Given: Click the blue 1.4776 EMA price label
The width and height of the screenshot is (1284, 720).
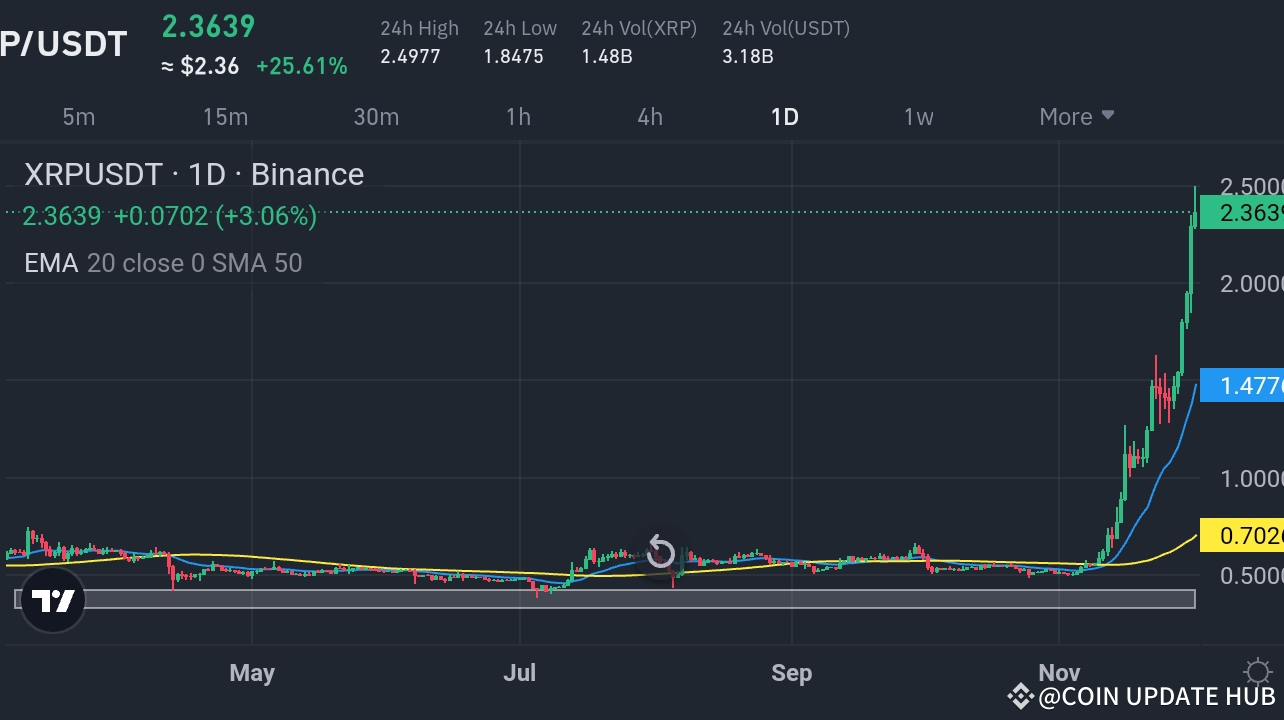Looking at the screenshot, I should point(1243,386).
